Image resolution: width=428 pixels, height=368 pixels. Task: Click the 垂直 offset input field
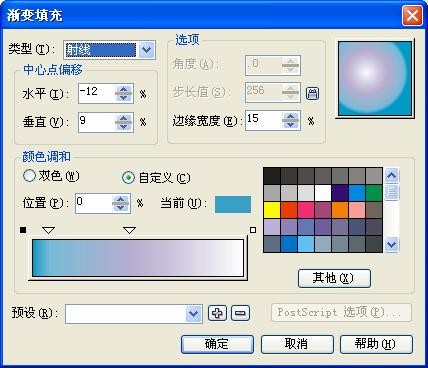pyautogui.click(x=97, y=122)
